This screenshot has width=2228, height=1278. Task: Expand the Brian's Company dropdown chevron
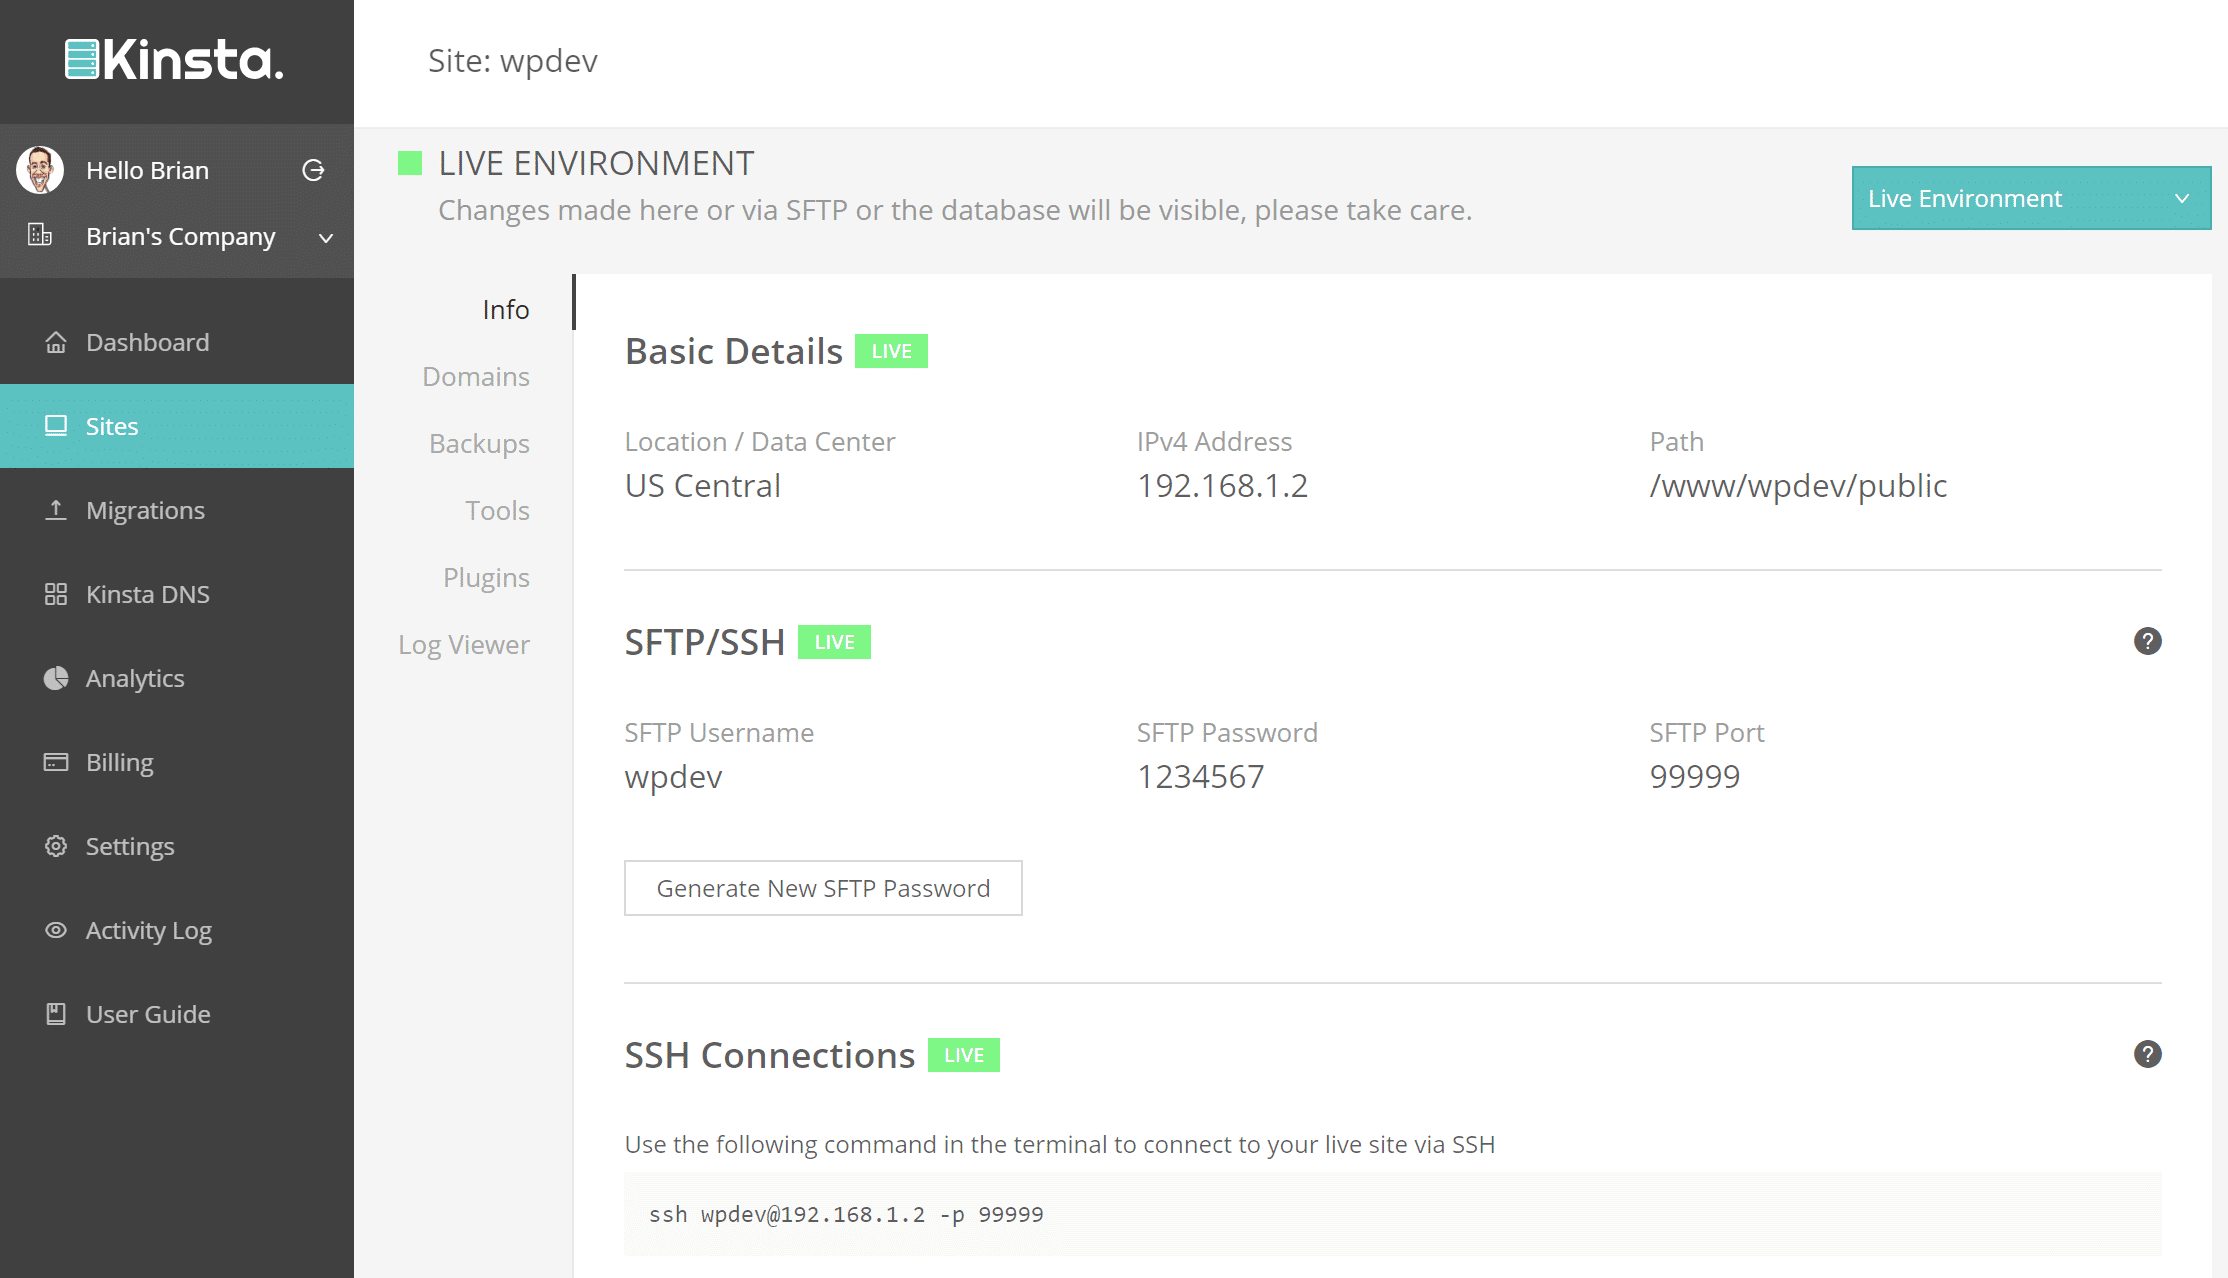click(x=326, y=238)
